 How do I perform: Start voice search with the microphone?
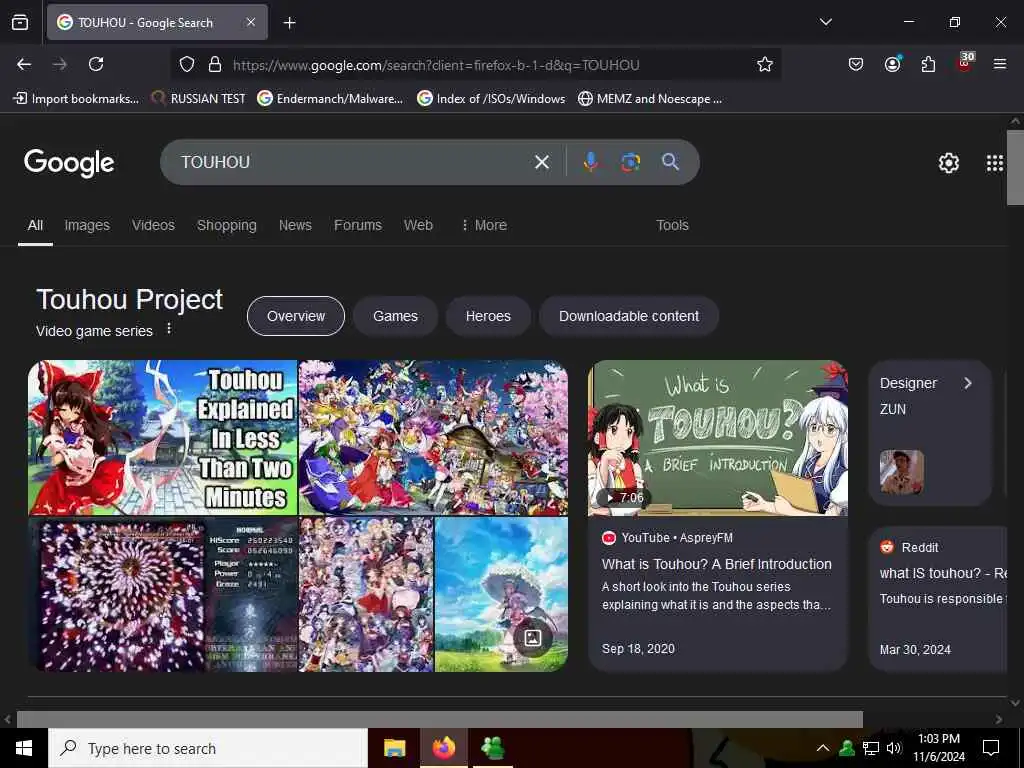pyautogui.click(x=590, y=162)
